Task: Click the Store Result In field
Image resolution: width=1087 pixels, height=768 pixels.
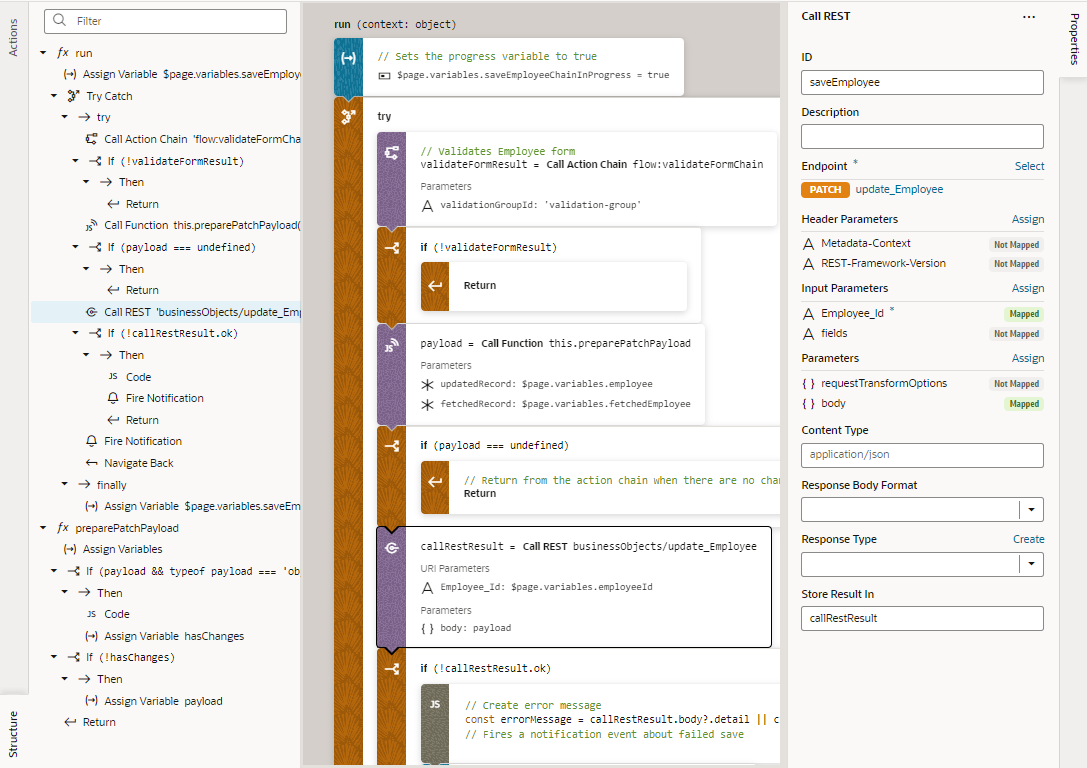Action: 922,618
